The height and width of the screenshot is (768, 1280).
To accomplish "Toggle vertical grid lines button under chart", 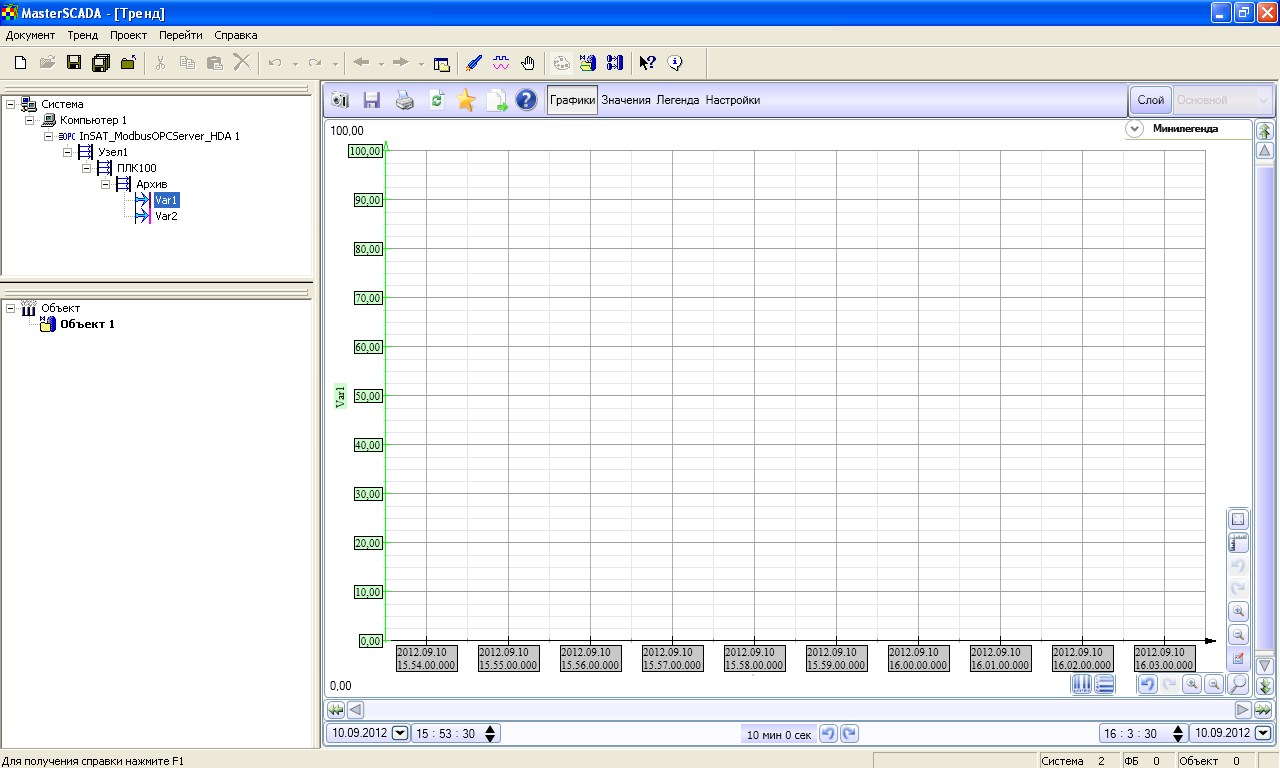I will click(x=1082, y=684).
